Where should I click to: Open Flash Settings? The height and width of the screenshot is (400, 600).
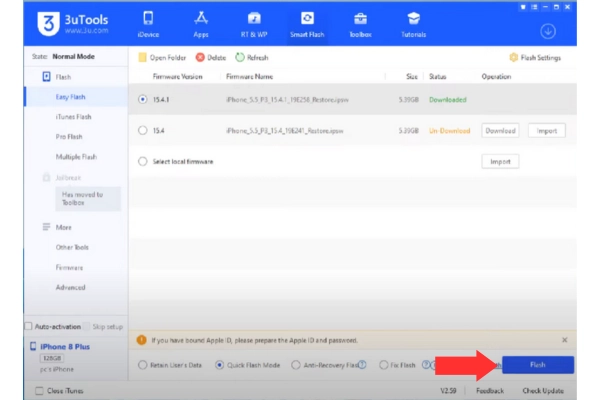coord(535,58)
